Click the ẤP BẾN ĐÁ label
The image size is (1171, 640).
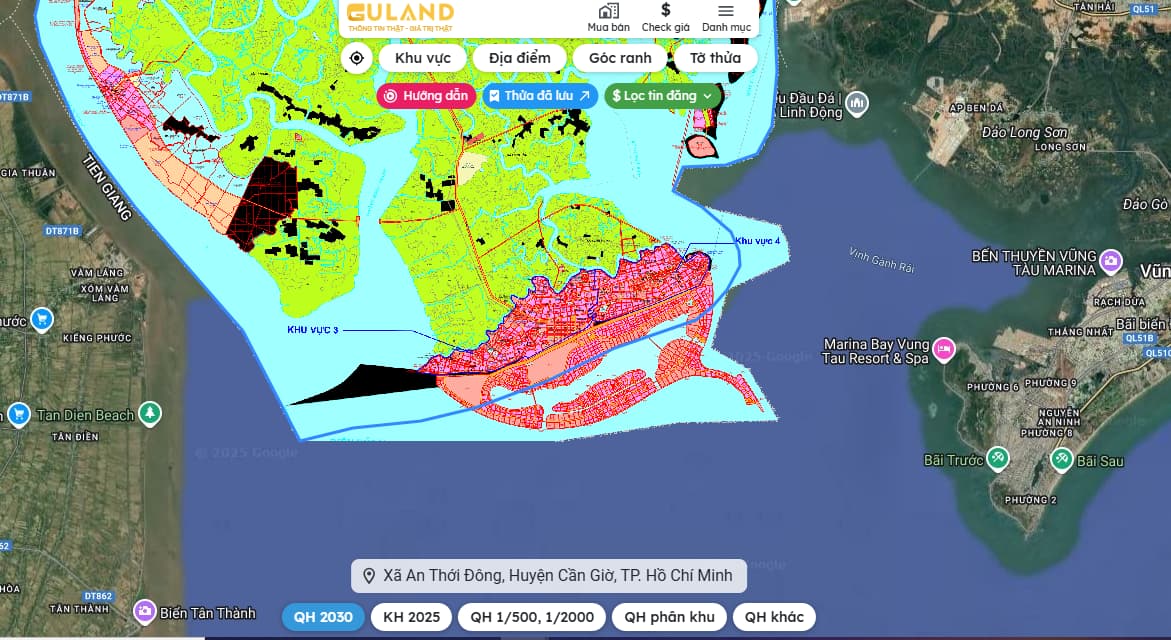pos(976,108)
